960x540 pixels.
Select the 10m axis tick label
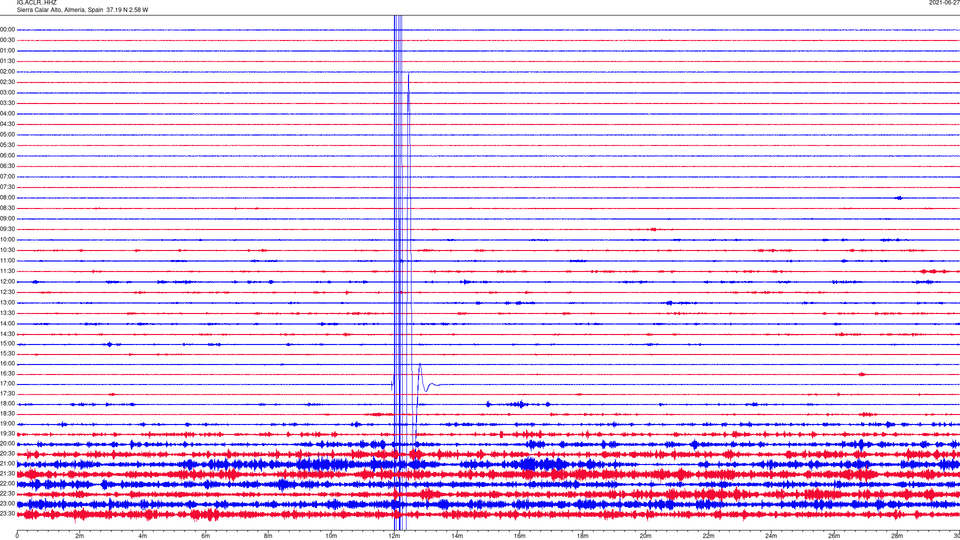(x=331, y=536)
